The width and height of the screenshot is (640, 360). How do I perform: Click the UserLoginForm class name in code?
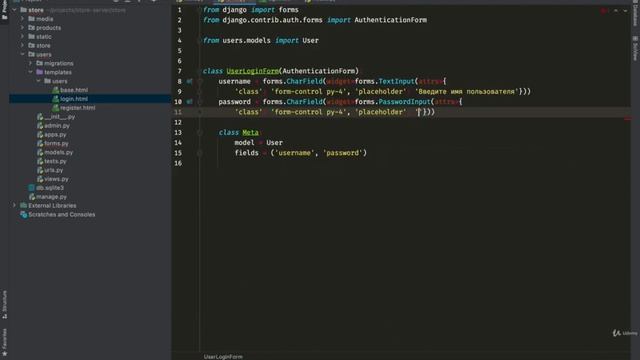[253, 71]
